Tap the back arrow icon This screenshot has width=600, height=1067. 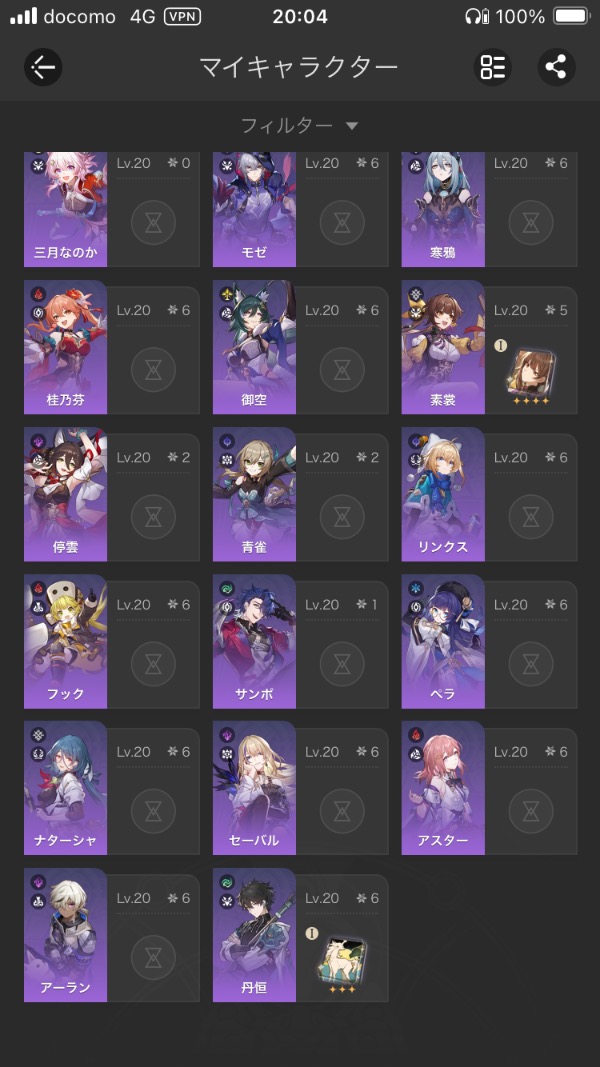pyautogui.click(x=44, y=67)
